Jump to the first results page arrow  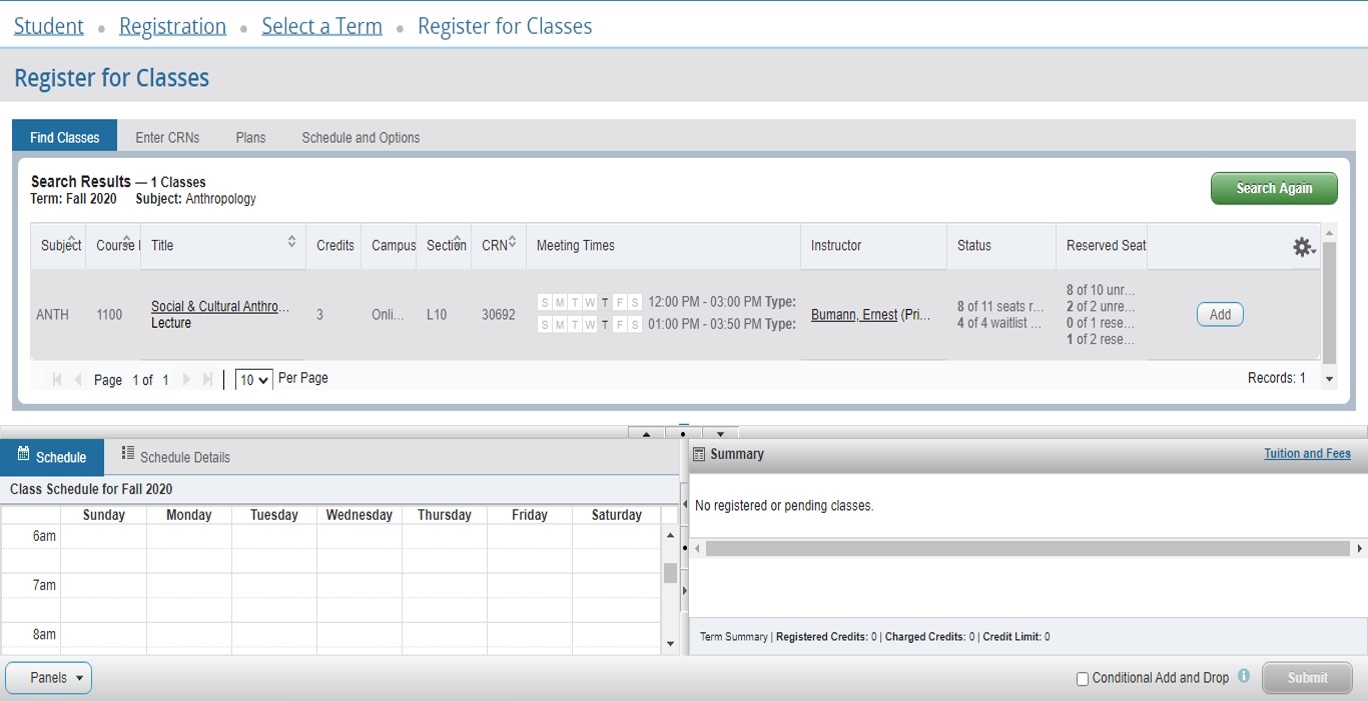tap(57, 380)
